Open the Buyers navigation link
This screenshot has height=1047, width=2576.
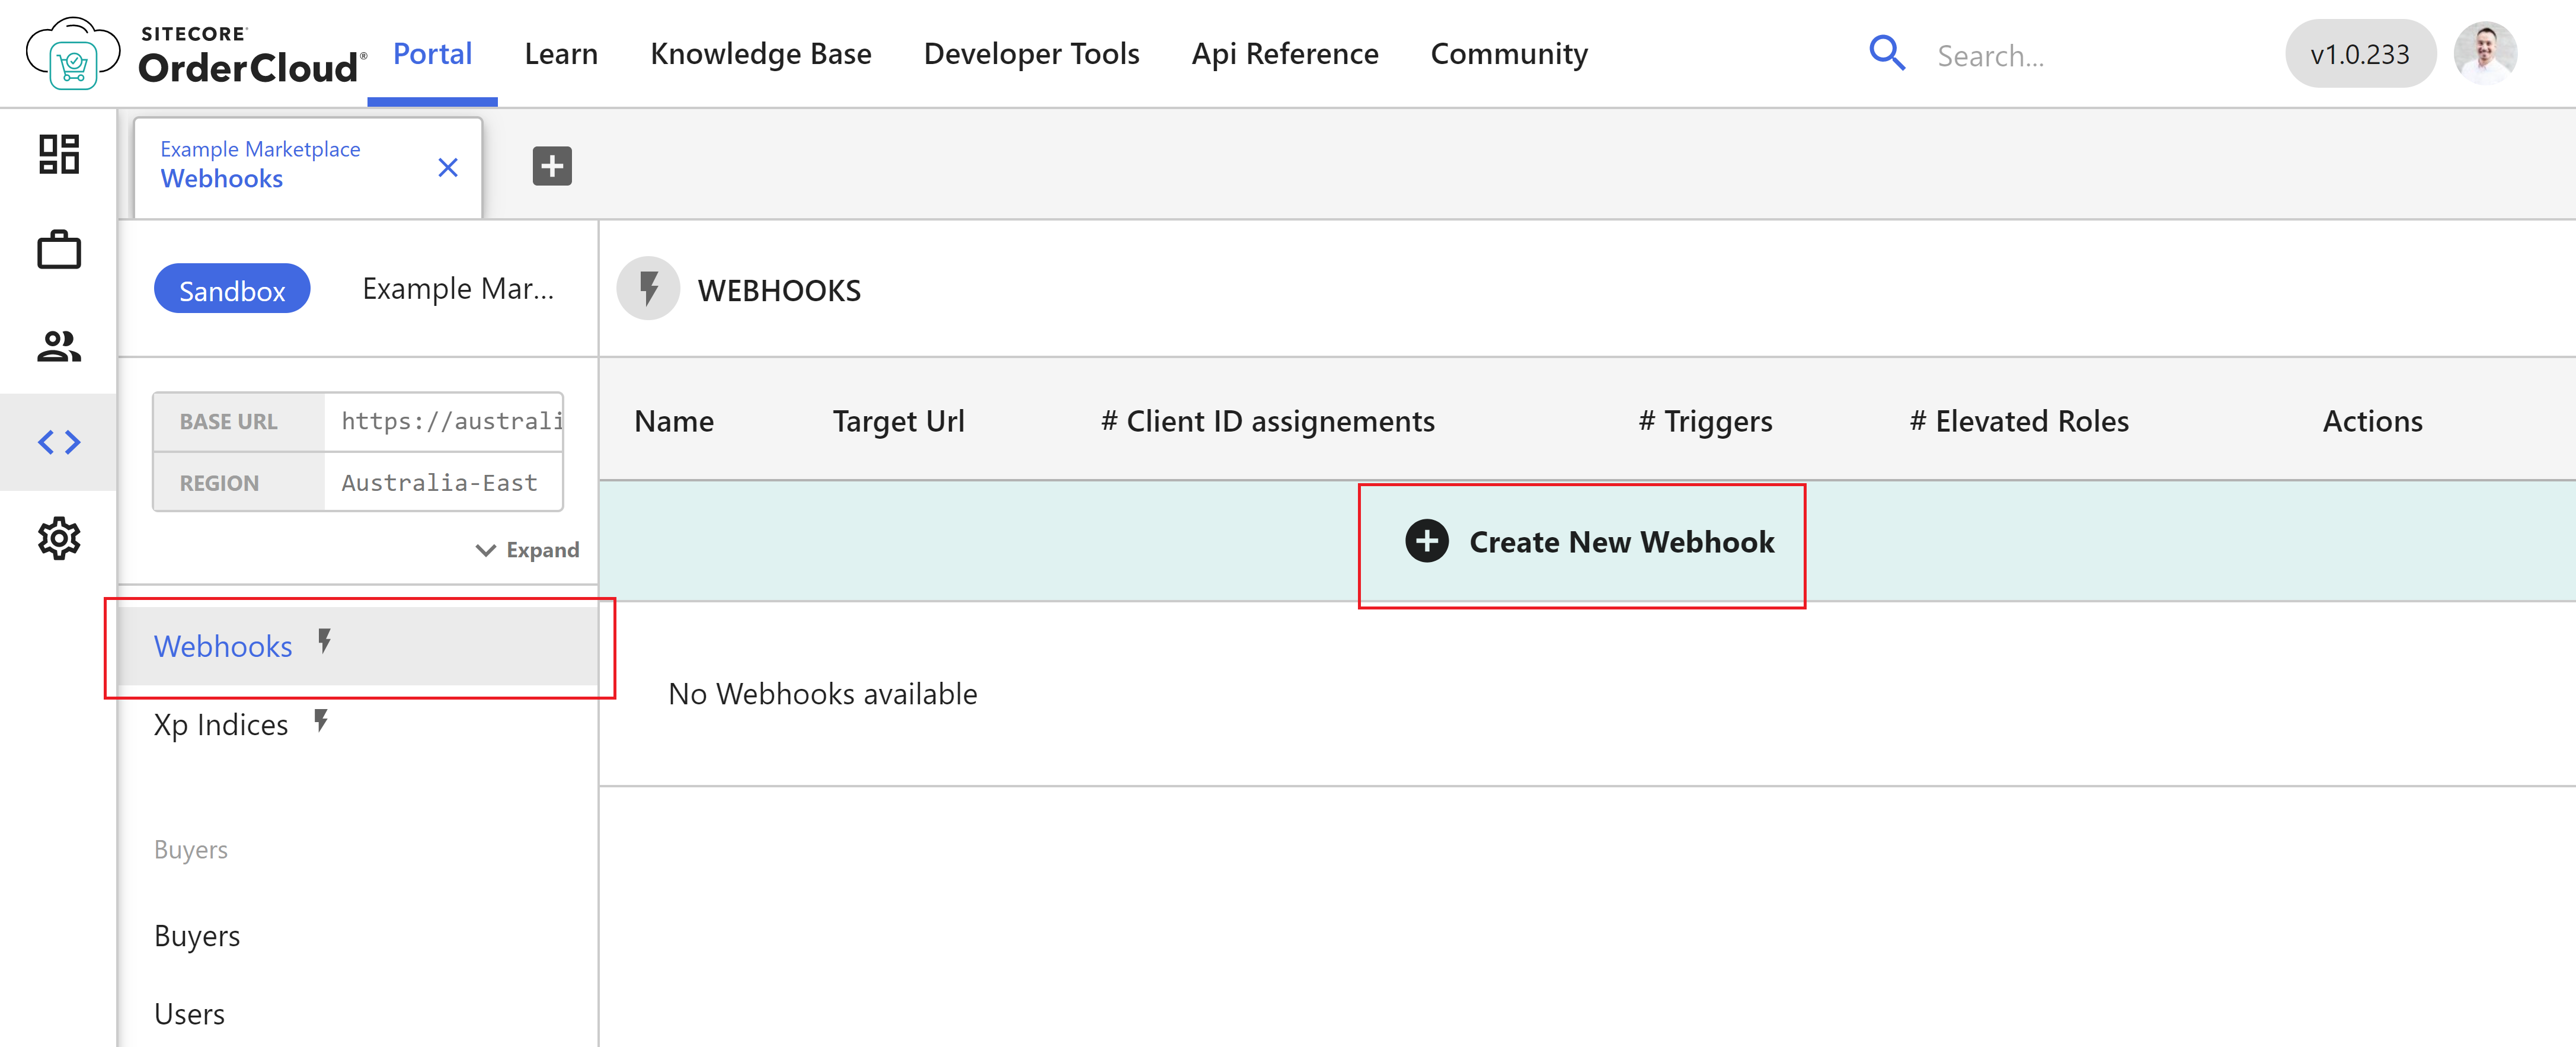coord(197,936)
